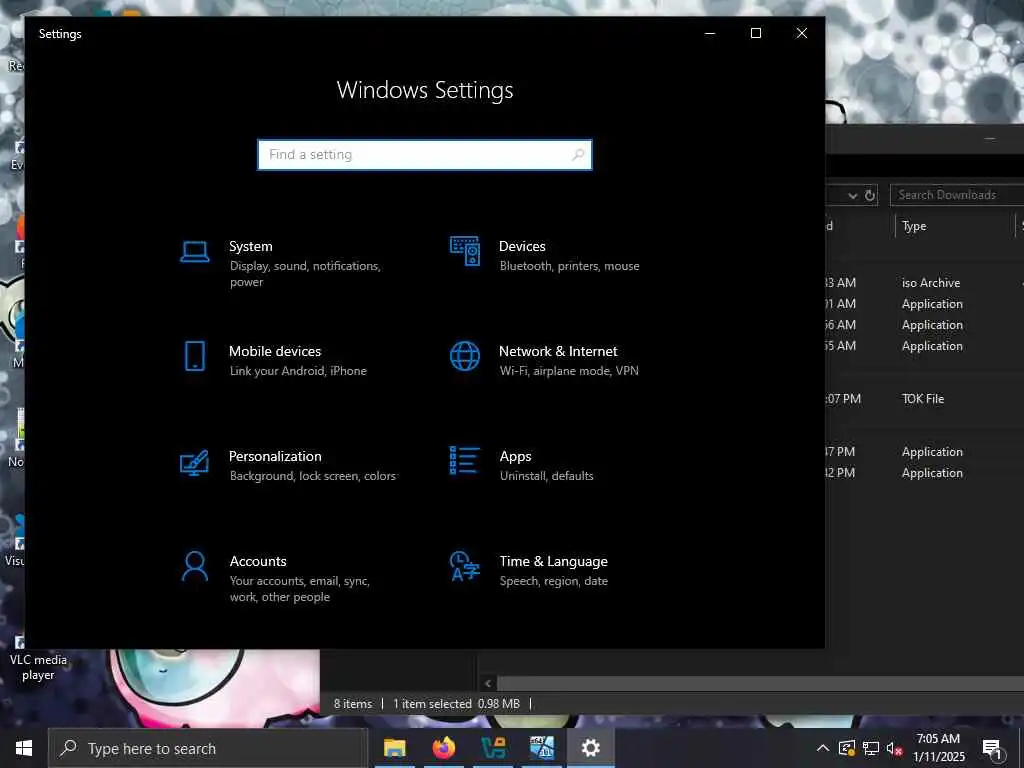
Task: Open System settings laptop icon
Action: pos(195,251)
